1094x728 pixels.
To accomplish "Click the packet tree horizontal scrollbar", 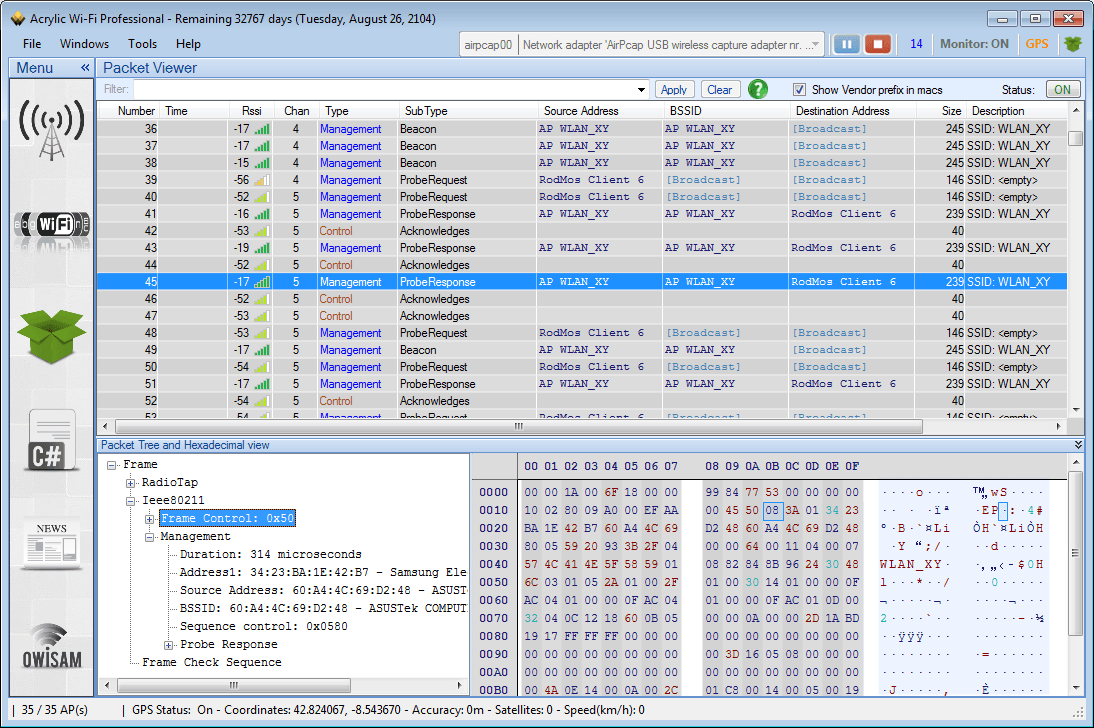I will click(x=234, y=685).
